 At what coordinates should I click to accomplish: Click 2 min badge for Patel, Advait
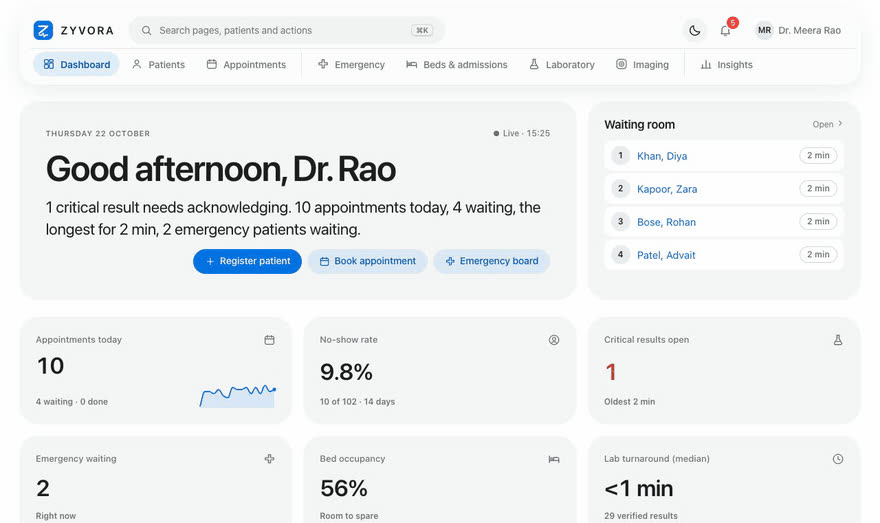tap(818, 255)
